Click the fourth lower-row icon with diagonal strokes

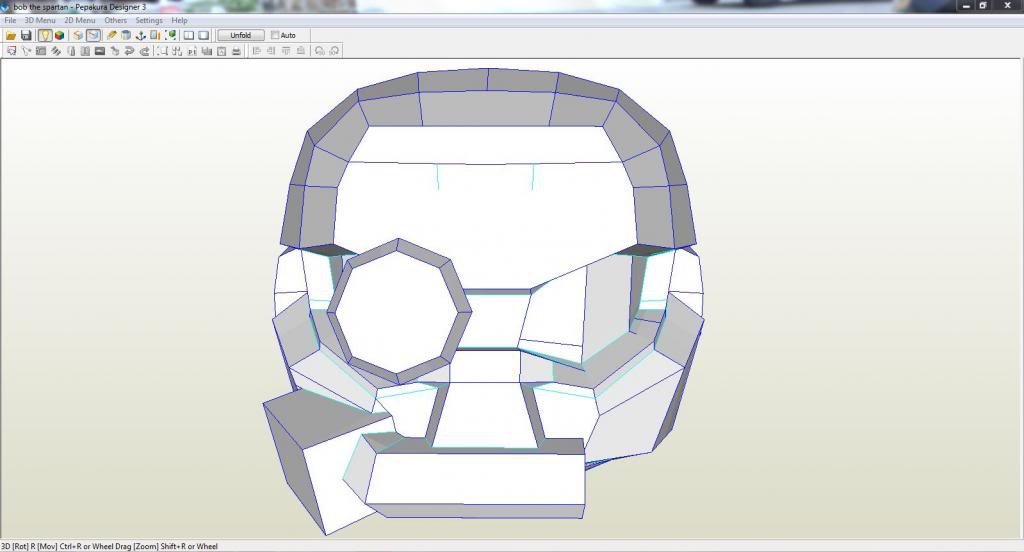tap(56, 51)
